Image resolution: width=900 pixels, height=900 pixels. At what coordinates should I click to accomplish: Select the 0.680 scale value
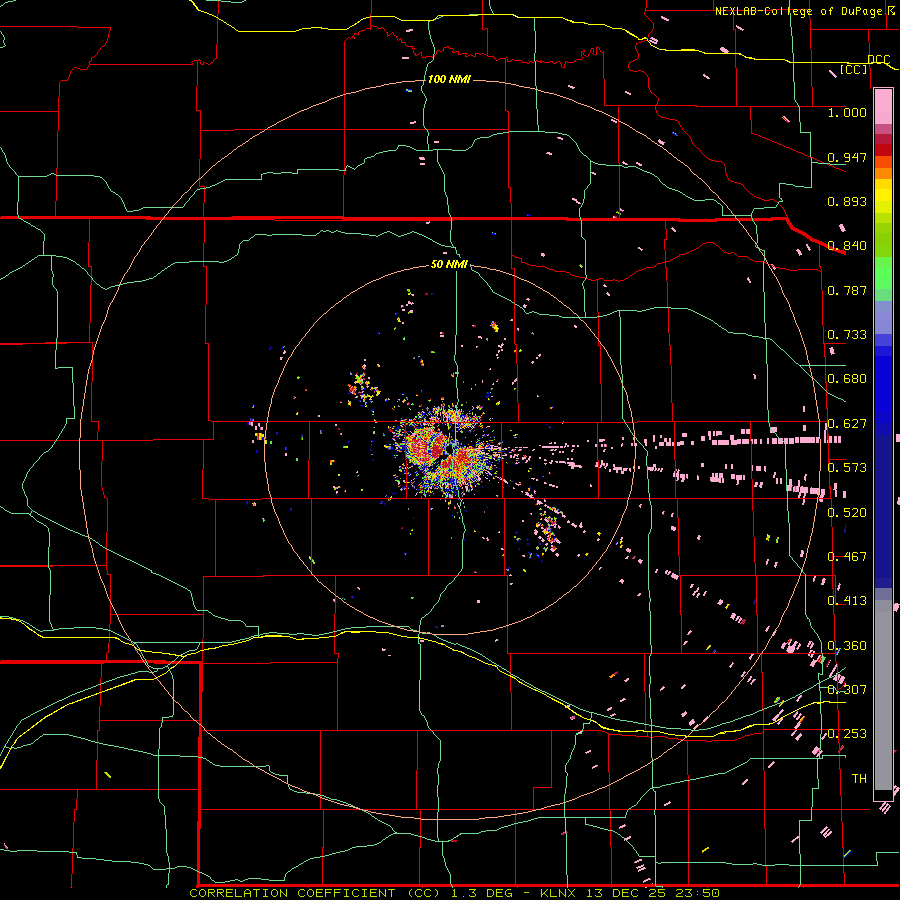(x=847, y=379)
